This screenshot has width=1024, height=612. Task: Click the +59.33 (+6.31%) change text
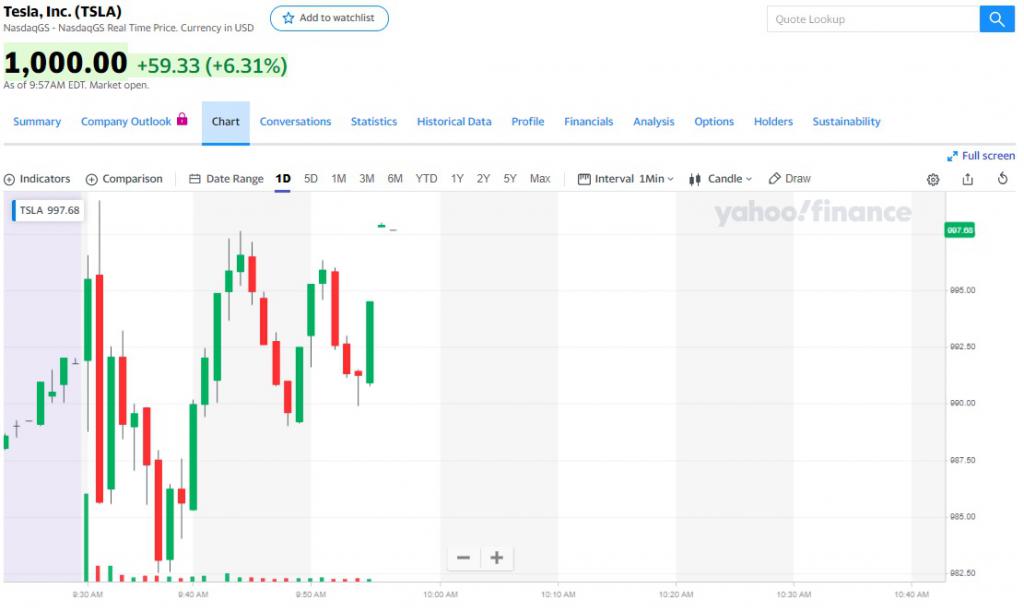pos(212,65)
